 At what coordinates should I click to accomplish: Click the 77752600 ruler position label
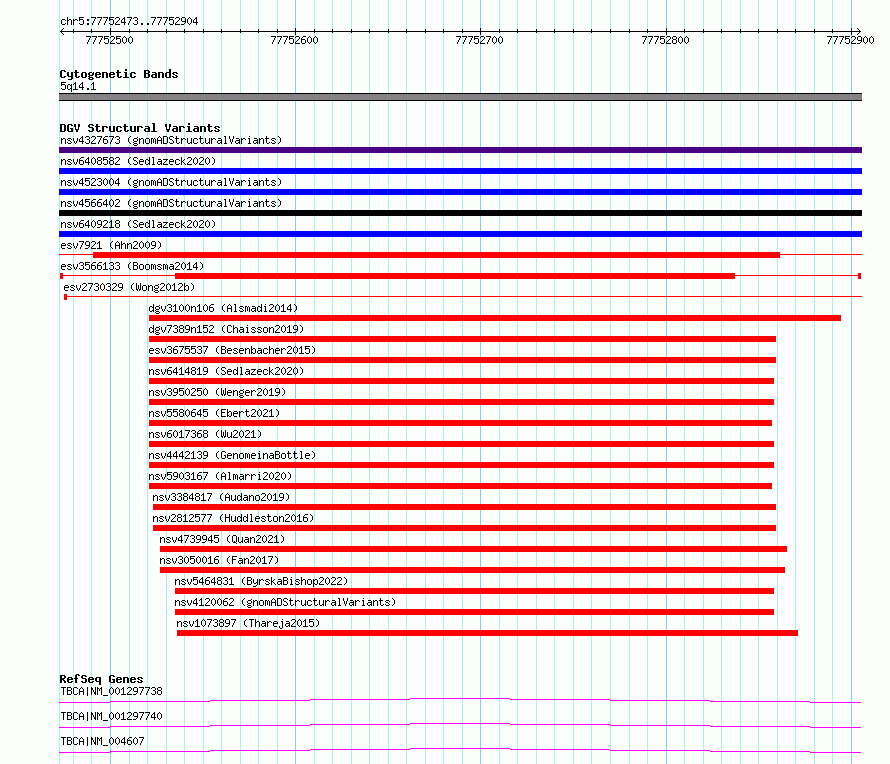point(295,40)
